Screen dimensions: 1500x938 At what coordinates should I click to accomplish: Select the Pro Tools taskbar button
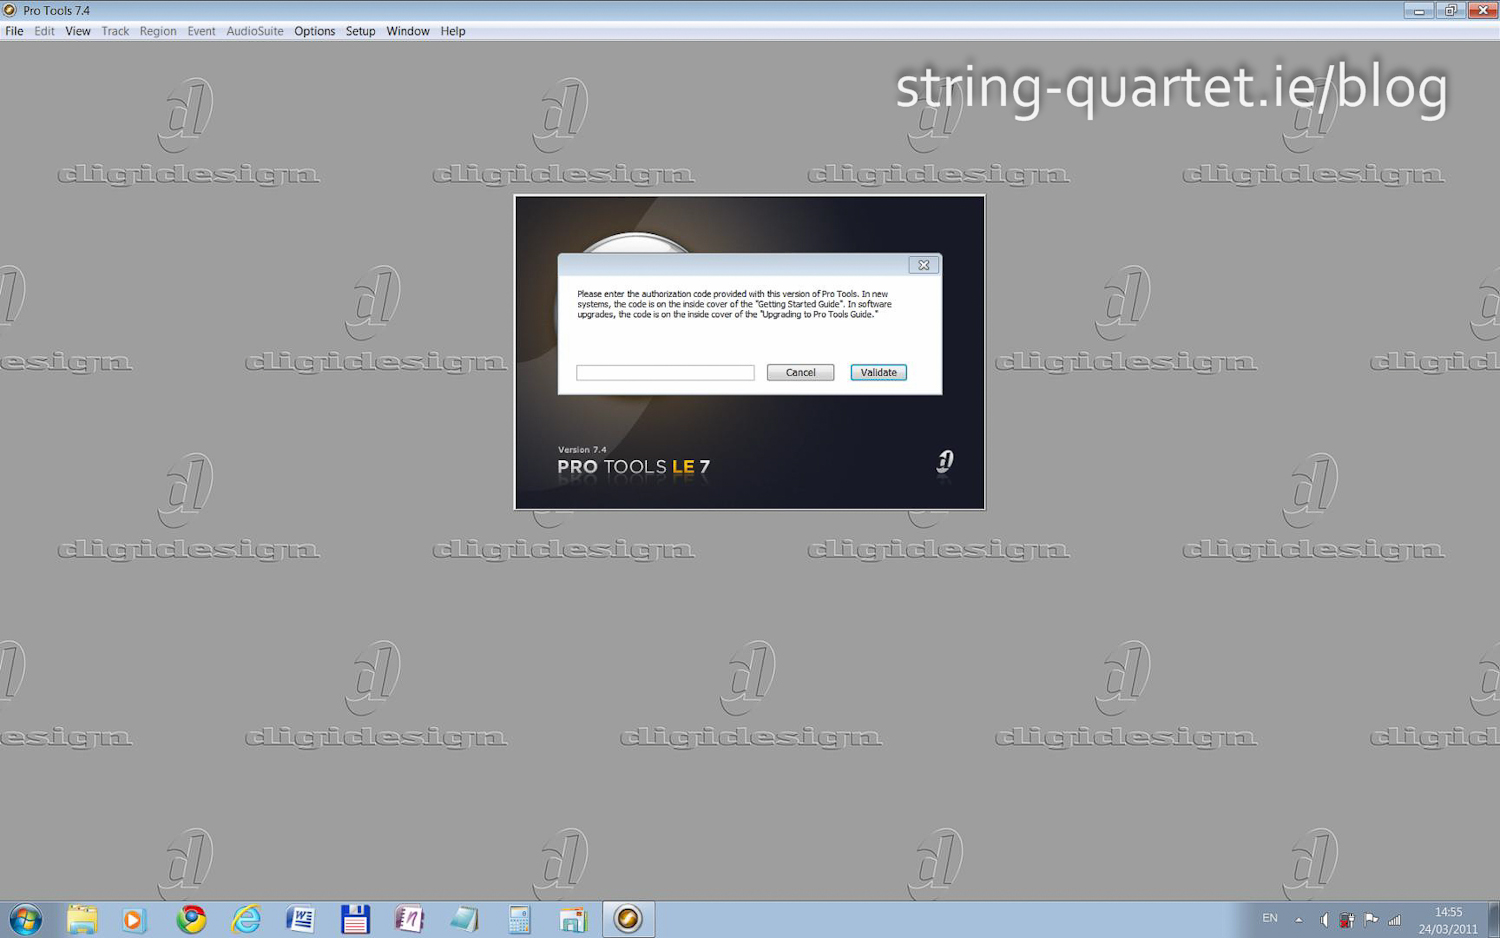628,919
